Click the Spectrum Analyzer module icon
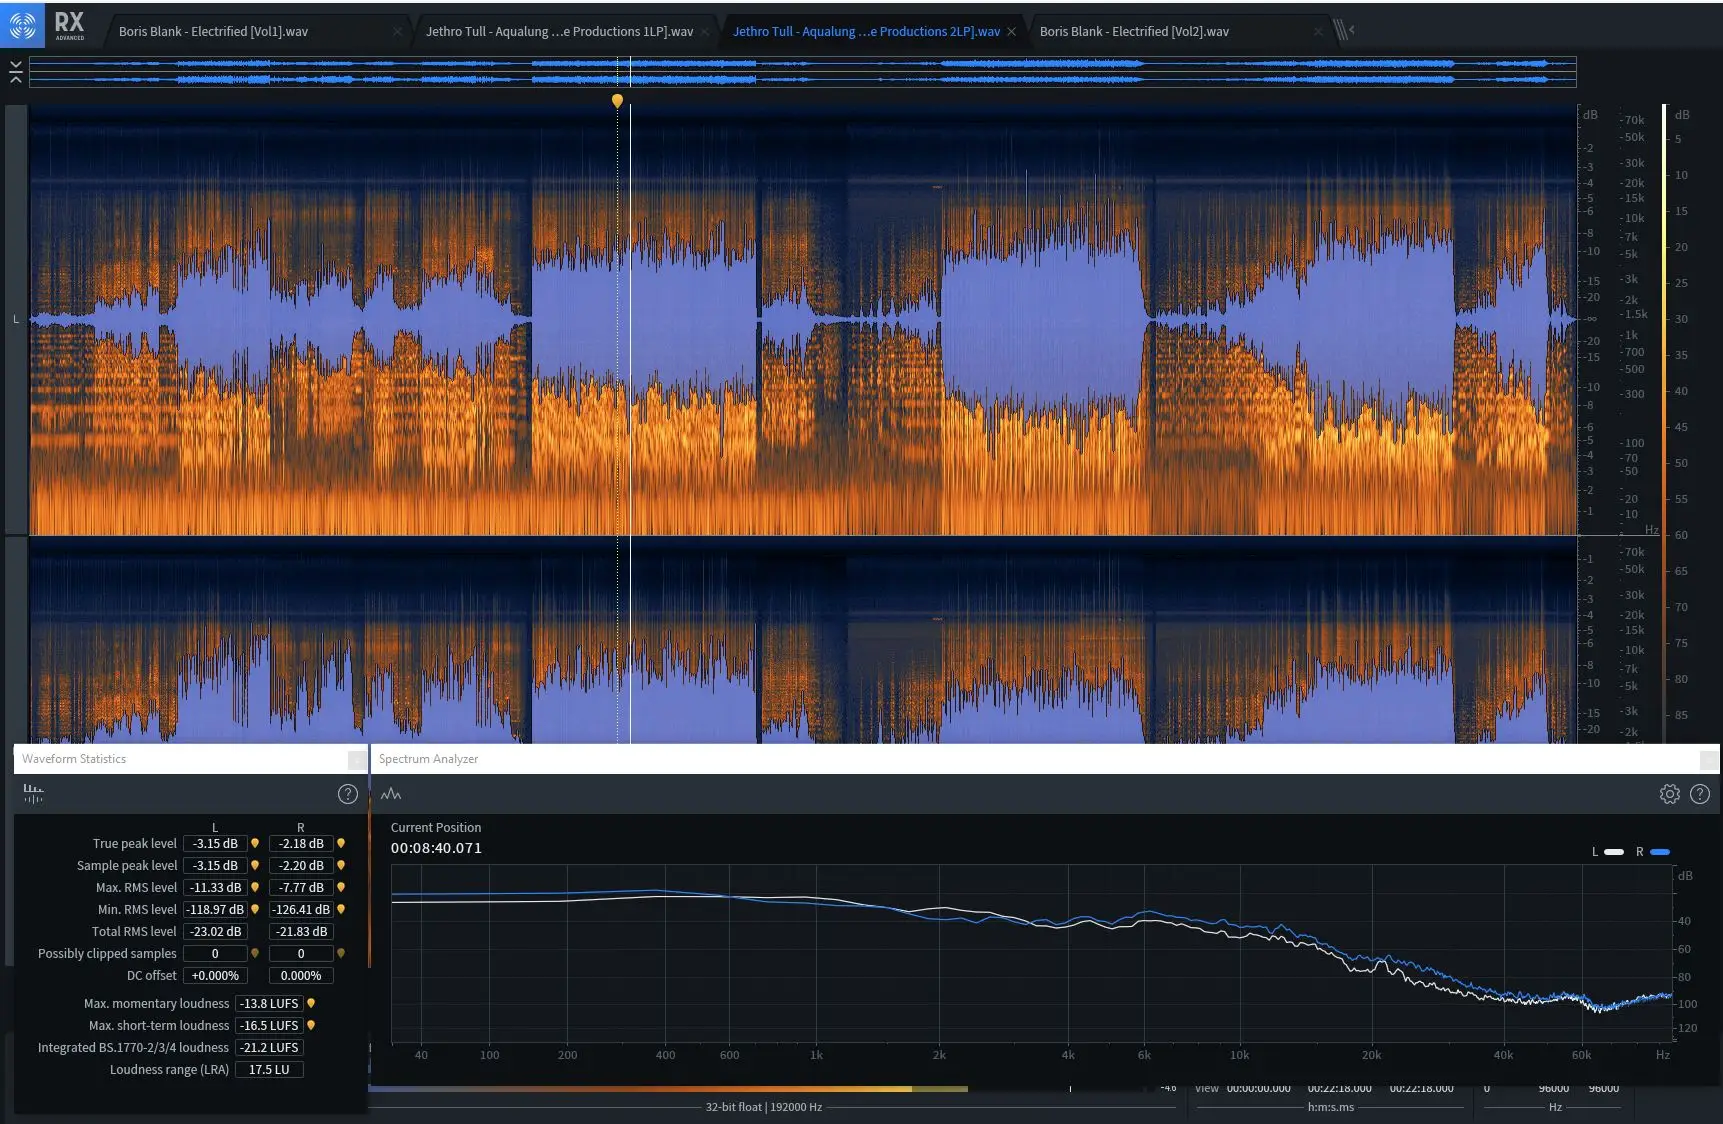 pyautogui.click(x=391, y=794)
